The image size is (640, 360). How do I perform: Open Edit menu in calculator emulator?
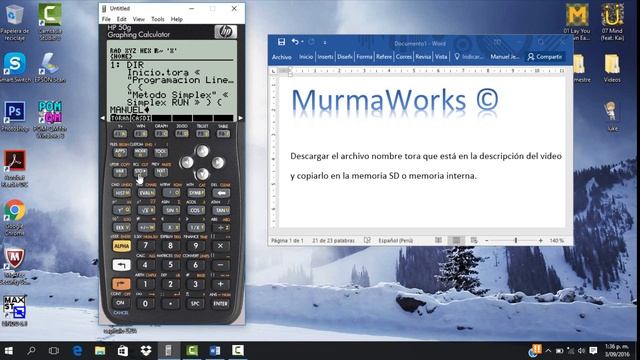tap(122, 19)
